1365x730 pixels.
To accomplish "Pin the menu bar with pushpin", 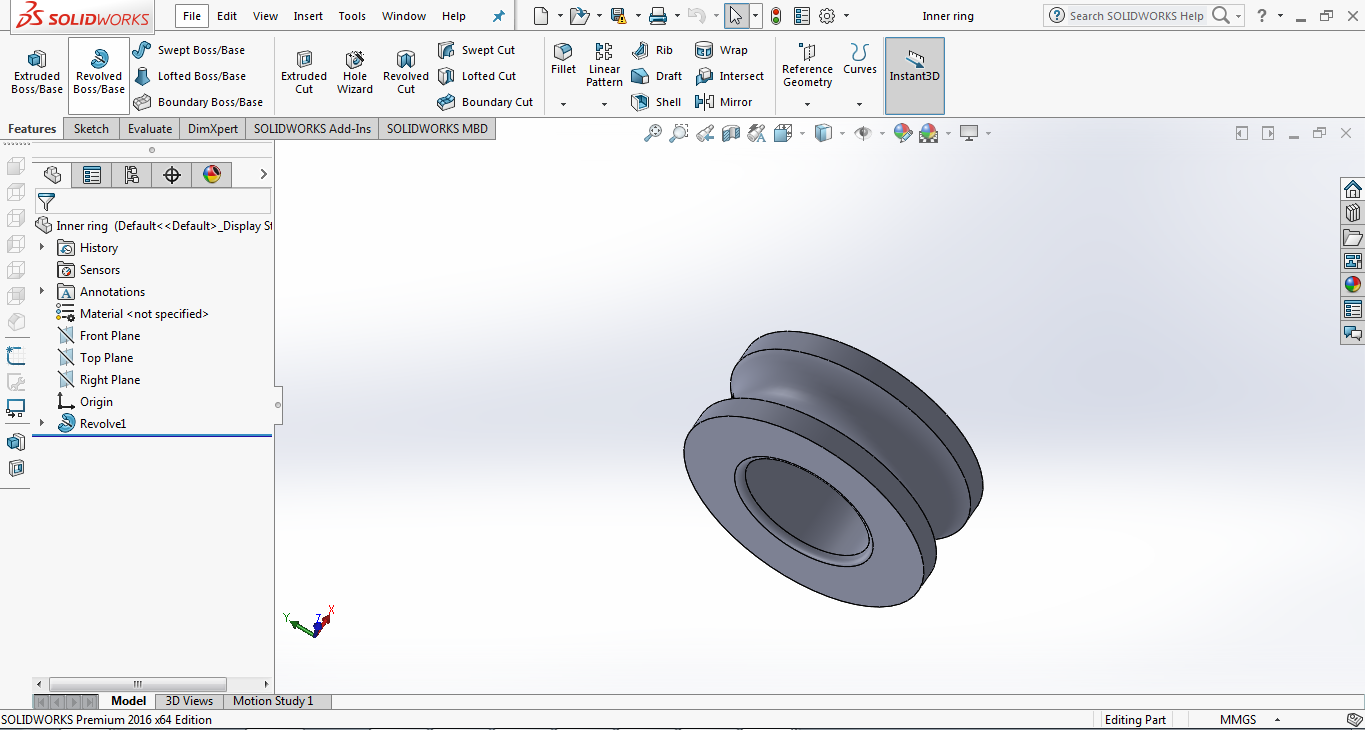I will [498, 16].
